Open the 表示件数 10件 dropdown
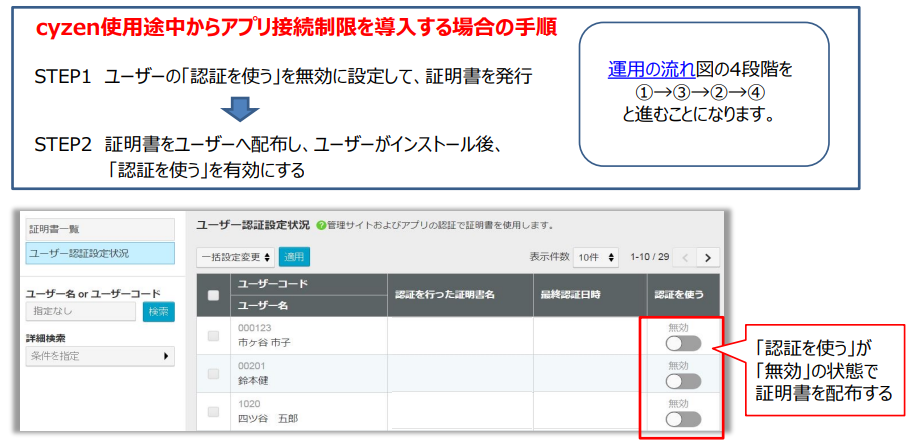This screenshot has width=923, height=441. tap(596, 257)
